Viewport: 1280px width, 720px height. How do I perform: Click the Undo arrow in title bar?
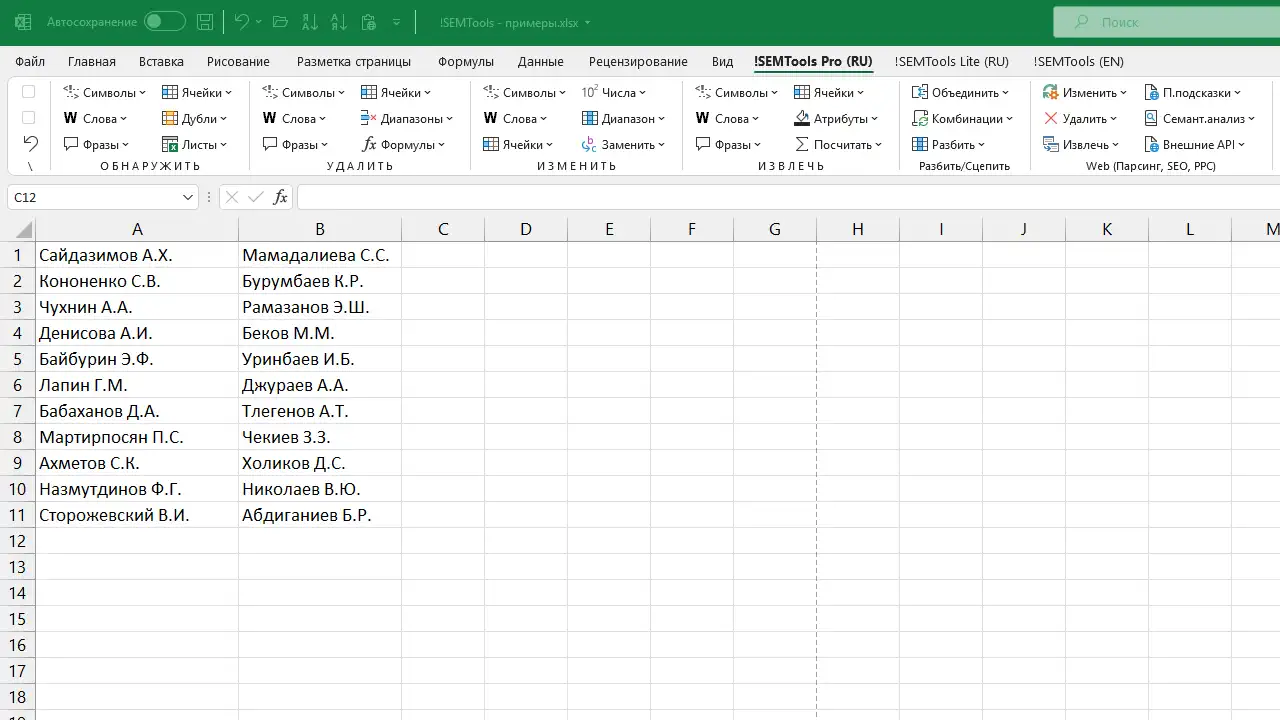click(x=241, y=21)
